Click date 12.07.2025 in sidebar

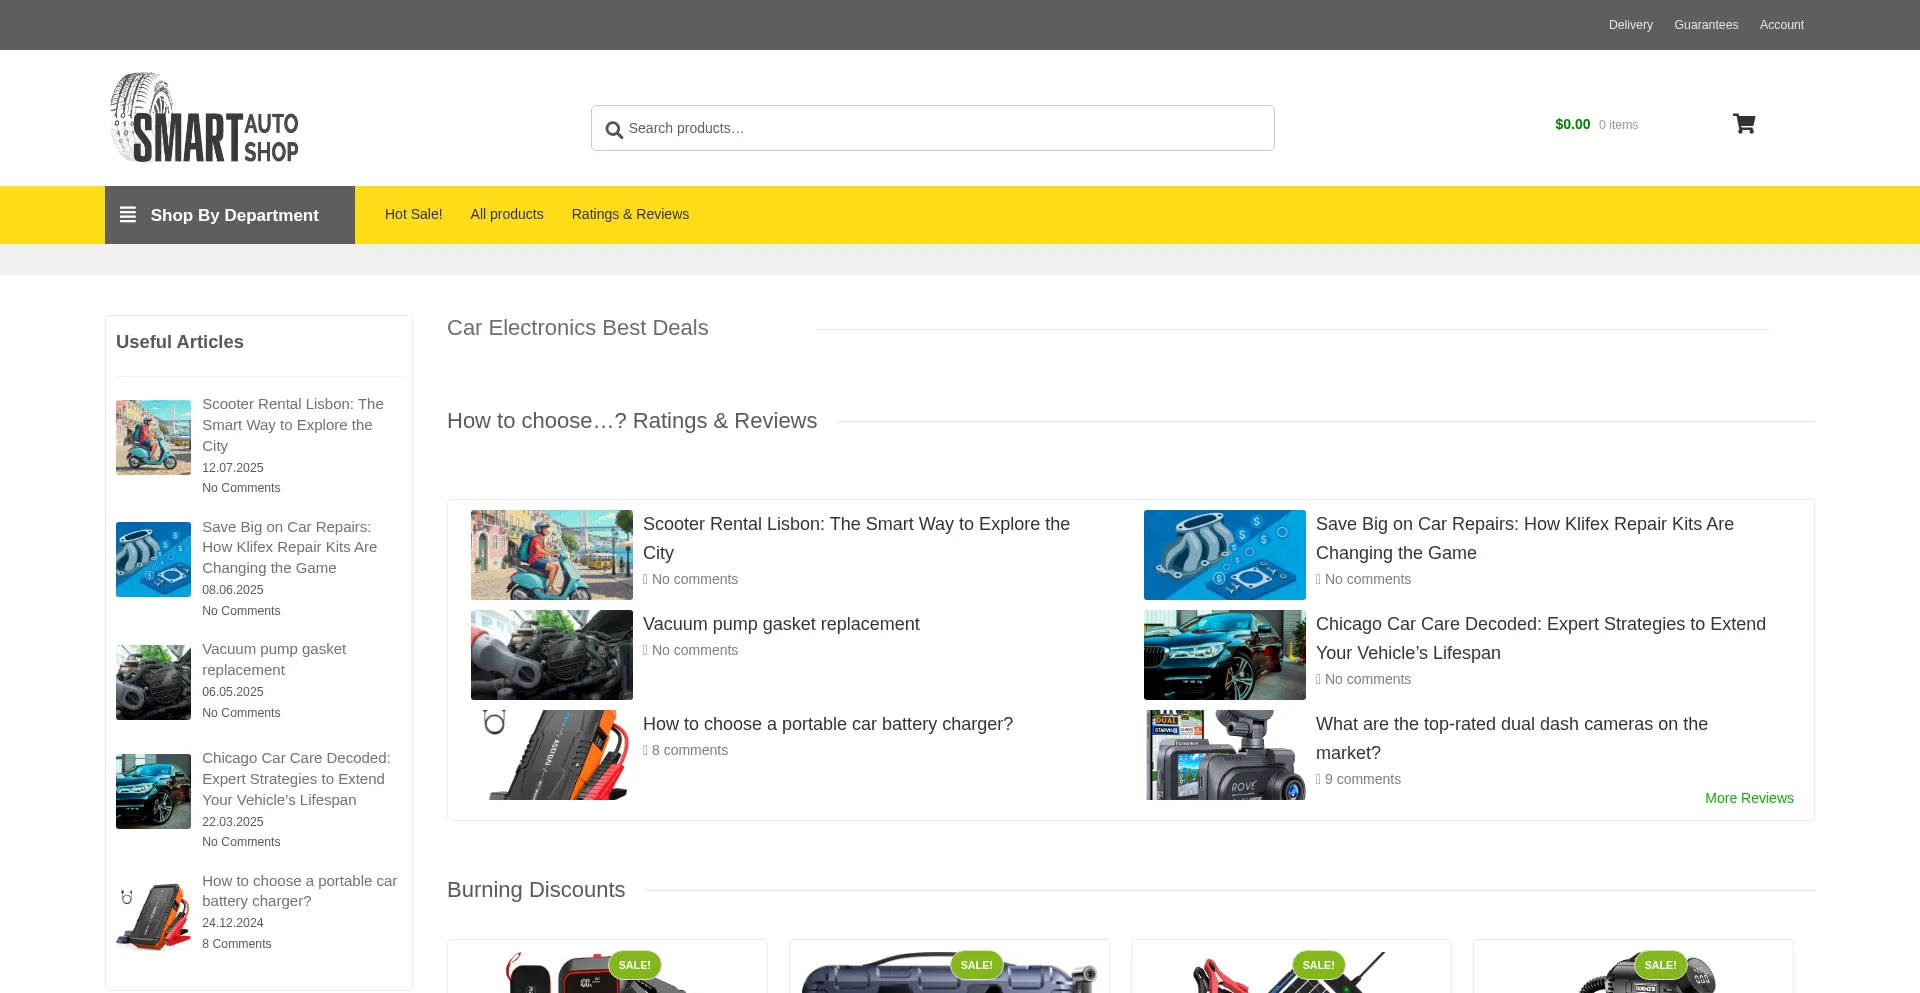(233, 468)
